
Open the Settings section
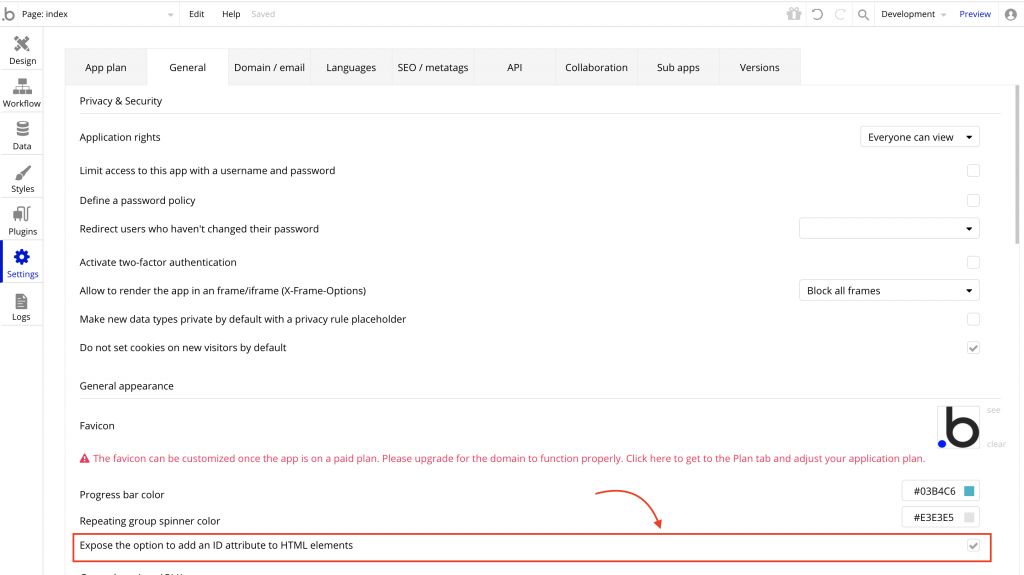[22, 263]
